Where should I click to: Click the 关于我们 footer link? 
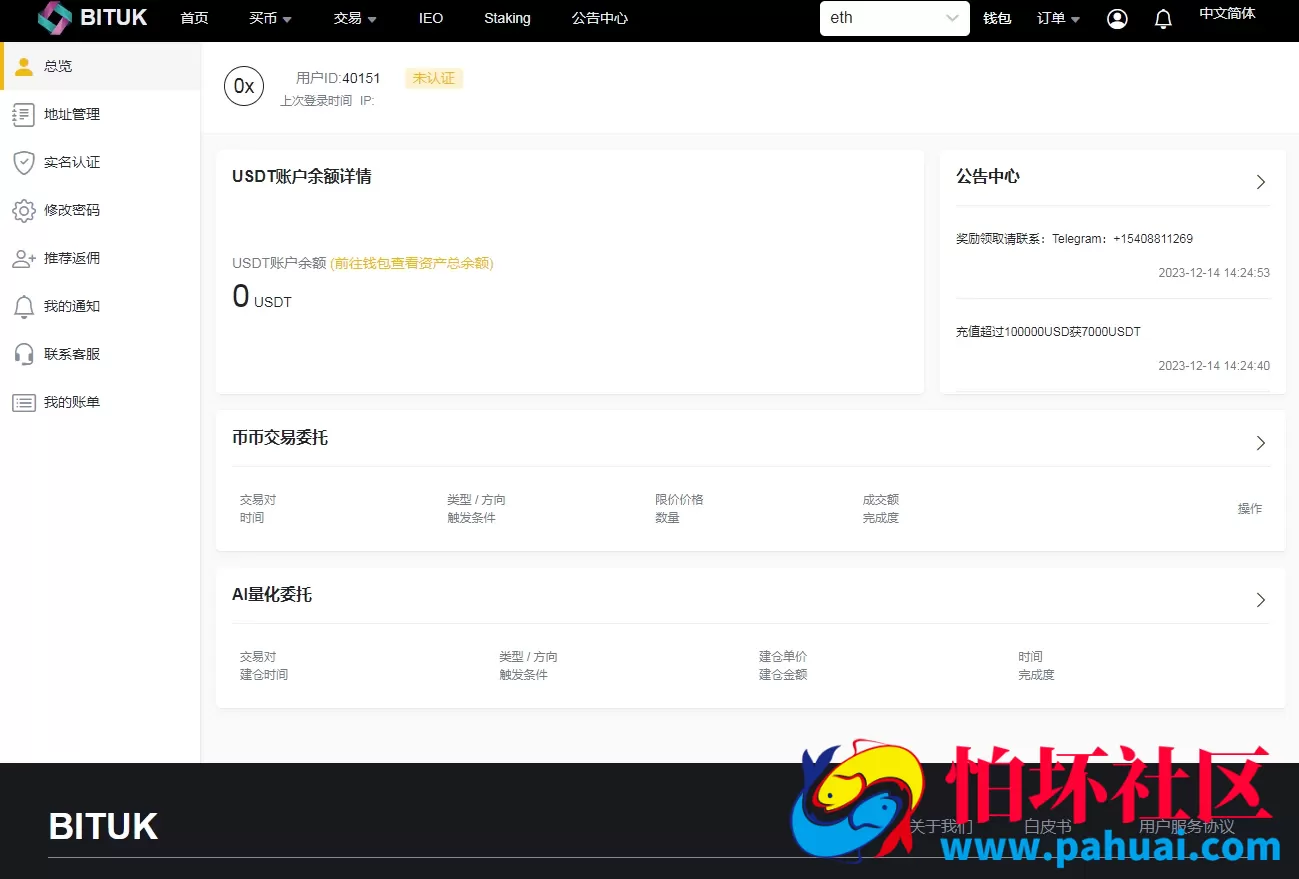[x=940, y=827]
